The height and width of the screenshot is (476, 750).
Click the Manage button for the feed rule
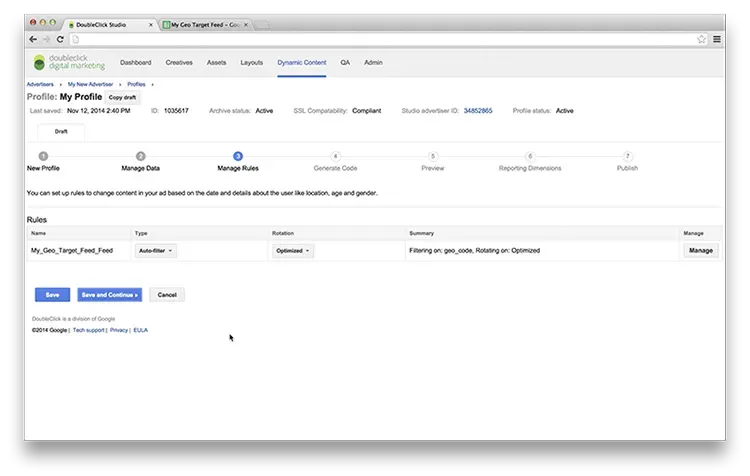tap(700, 251)
